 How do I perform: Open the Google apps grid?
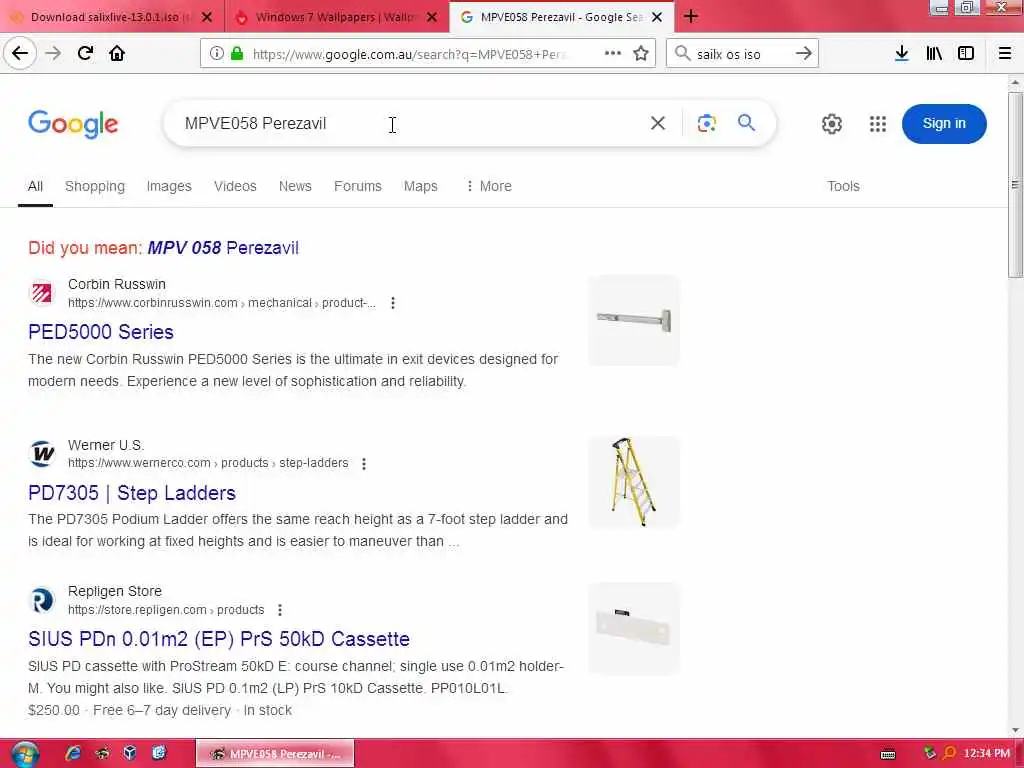tap(878, 124)
